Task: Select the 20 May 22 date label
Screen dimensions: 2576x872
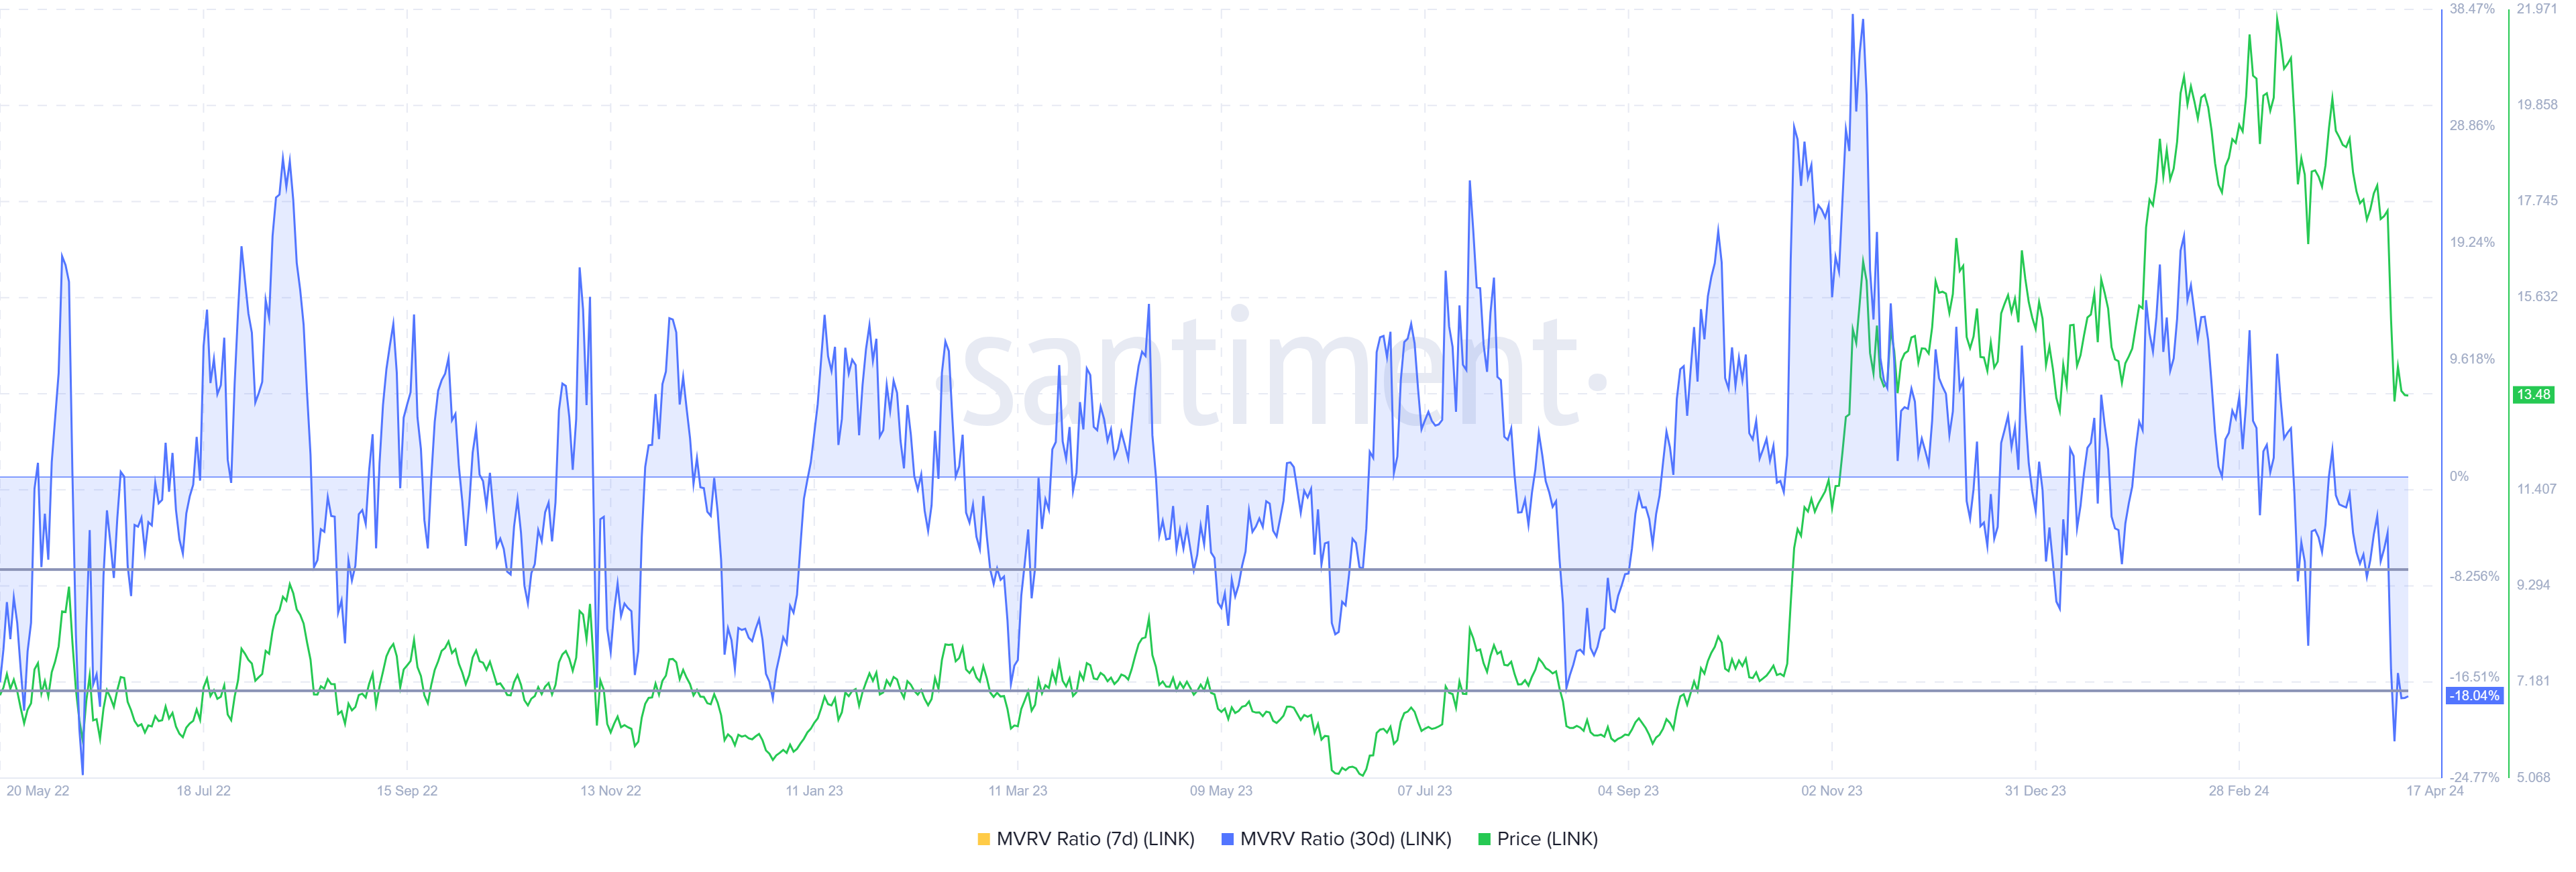Action: [38, 790]
